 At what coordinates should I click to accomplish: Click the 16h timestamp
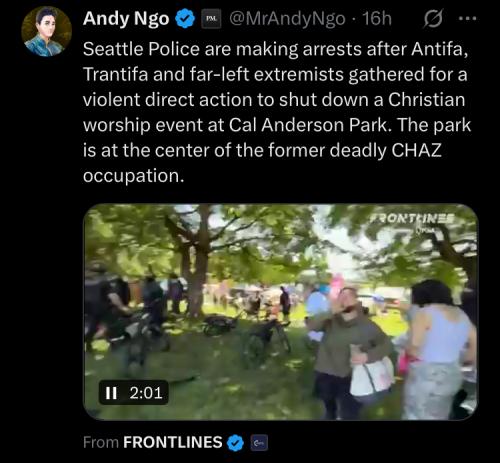coord(377,19)
